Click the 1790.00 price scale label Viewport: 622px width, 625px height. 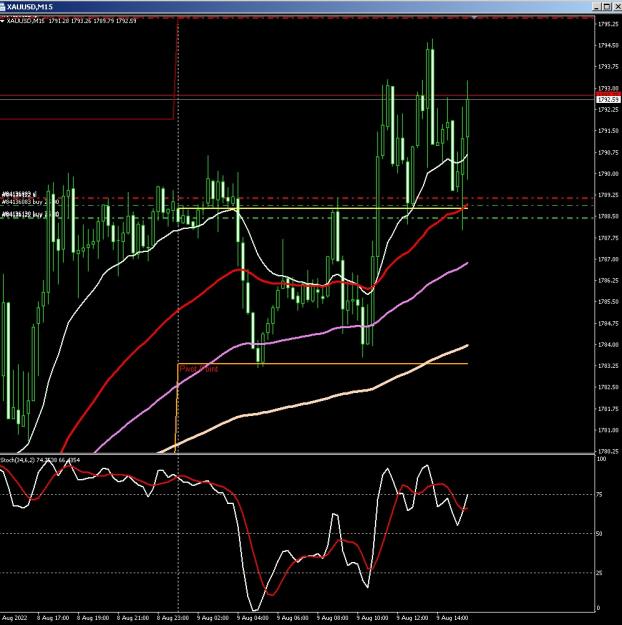(x=608, y=174)
